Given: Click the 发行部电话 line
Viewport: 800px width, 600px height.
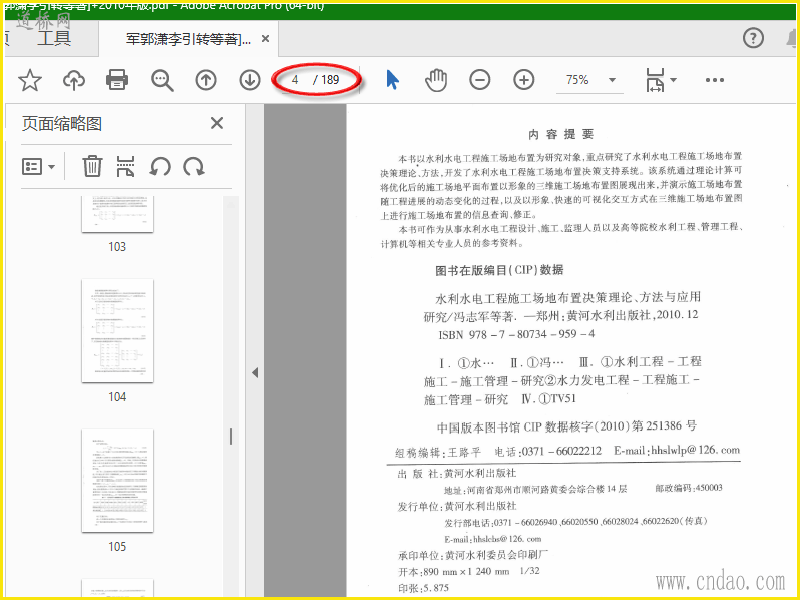Looking at the screenshot, I should tap(576, 521).
